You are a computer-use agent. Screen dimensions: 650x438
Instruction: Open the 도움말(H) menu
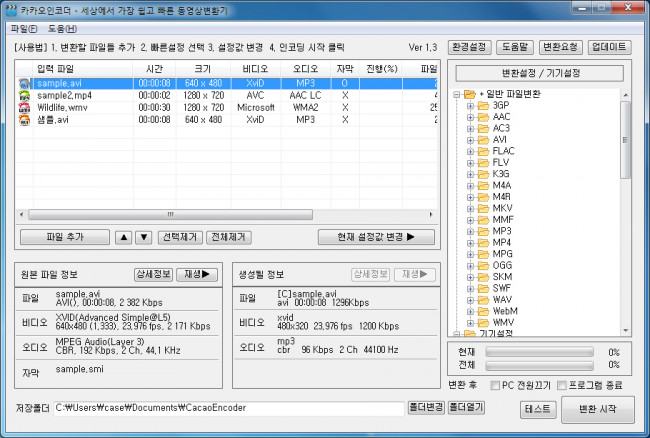click(x=61, y=28)
